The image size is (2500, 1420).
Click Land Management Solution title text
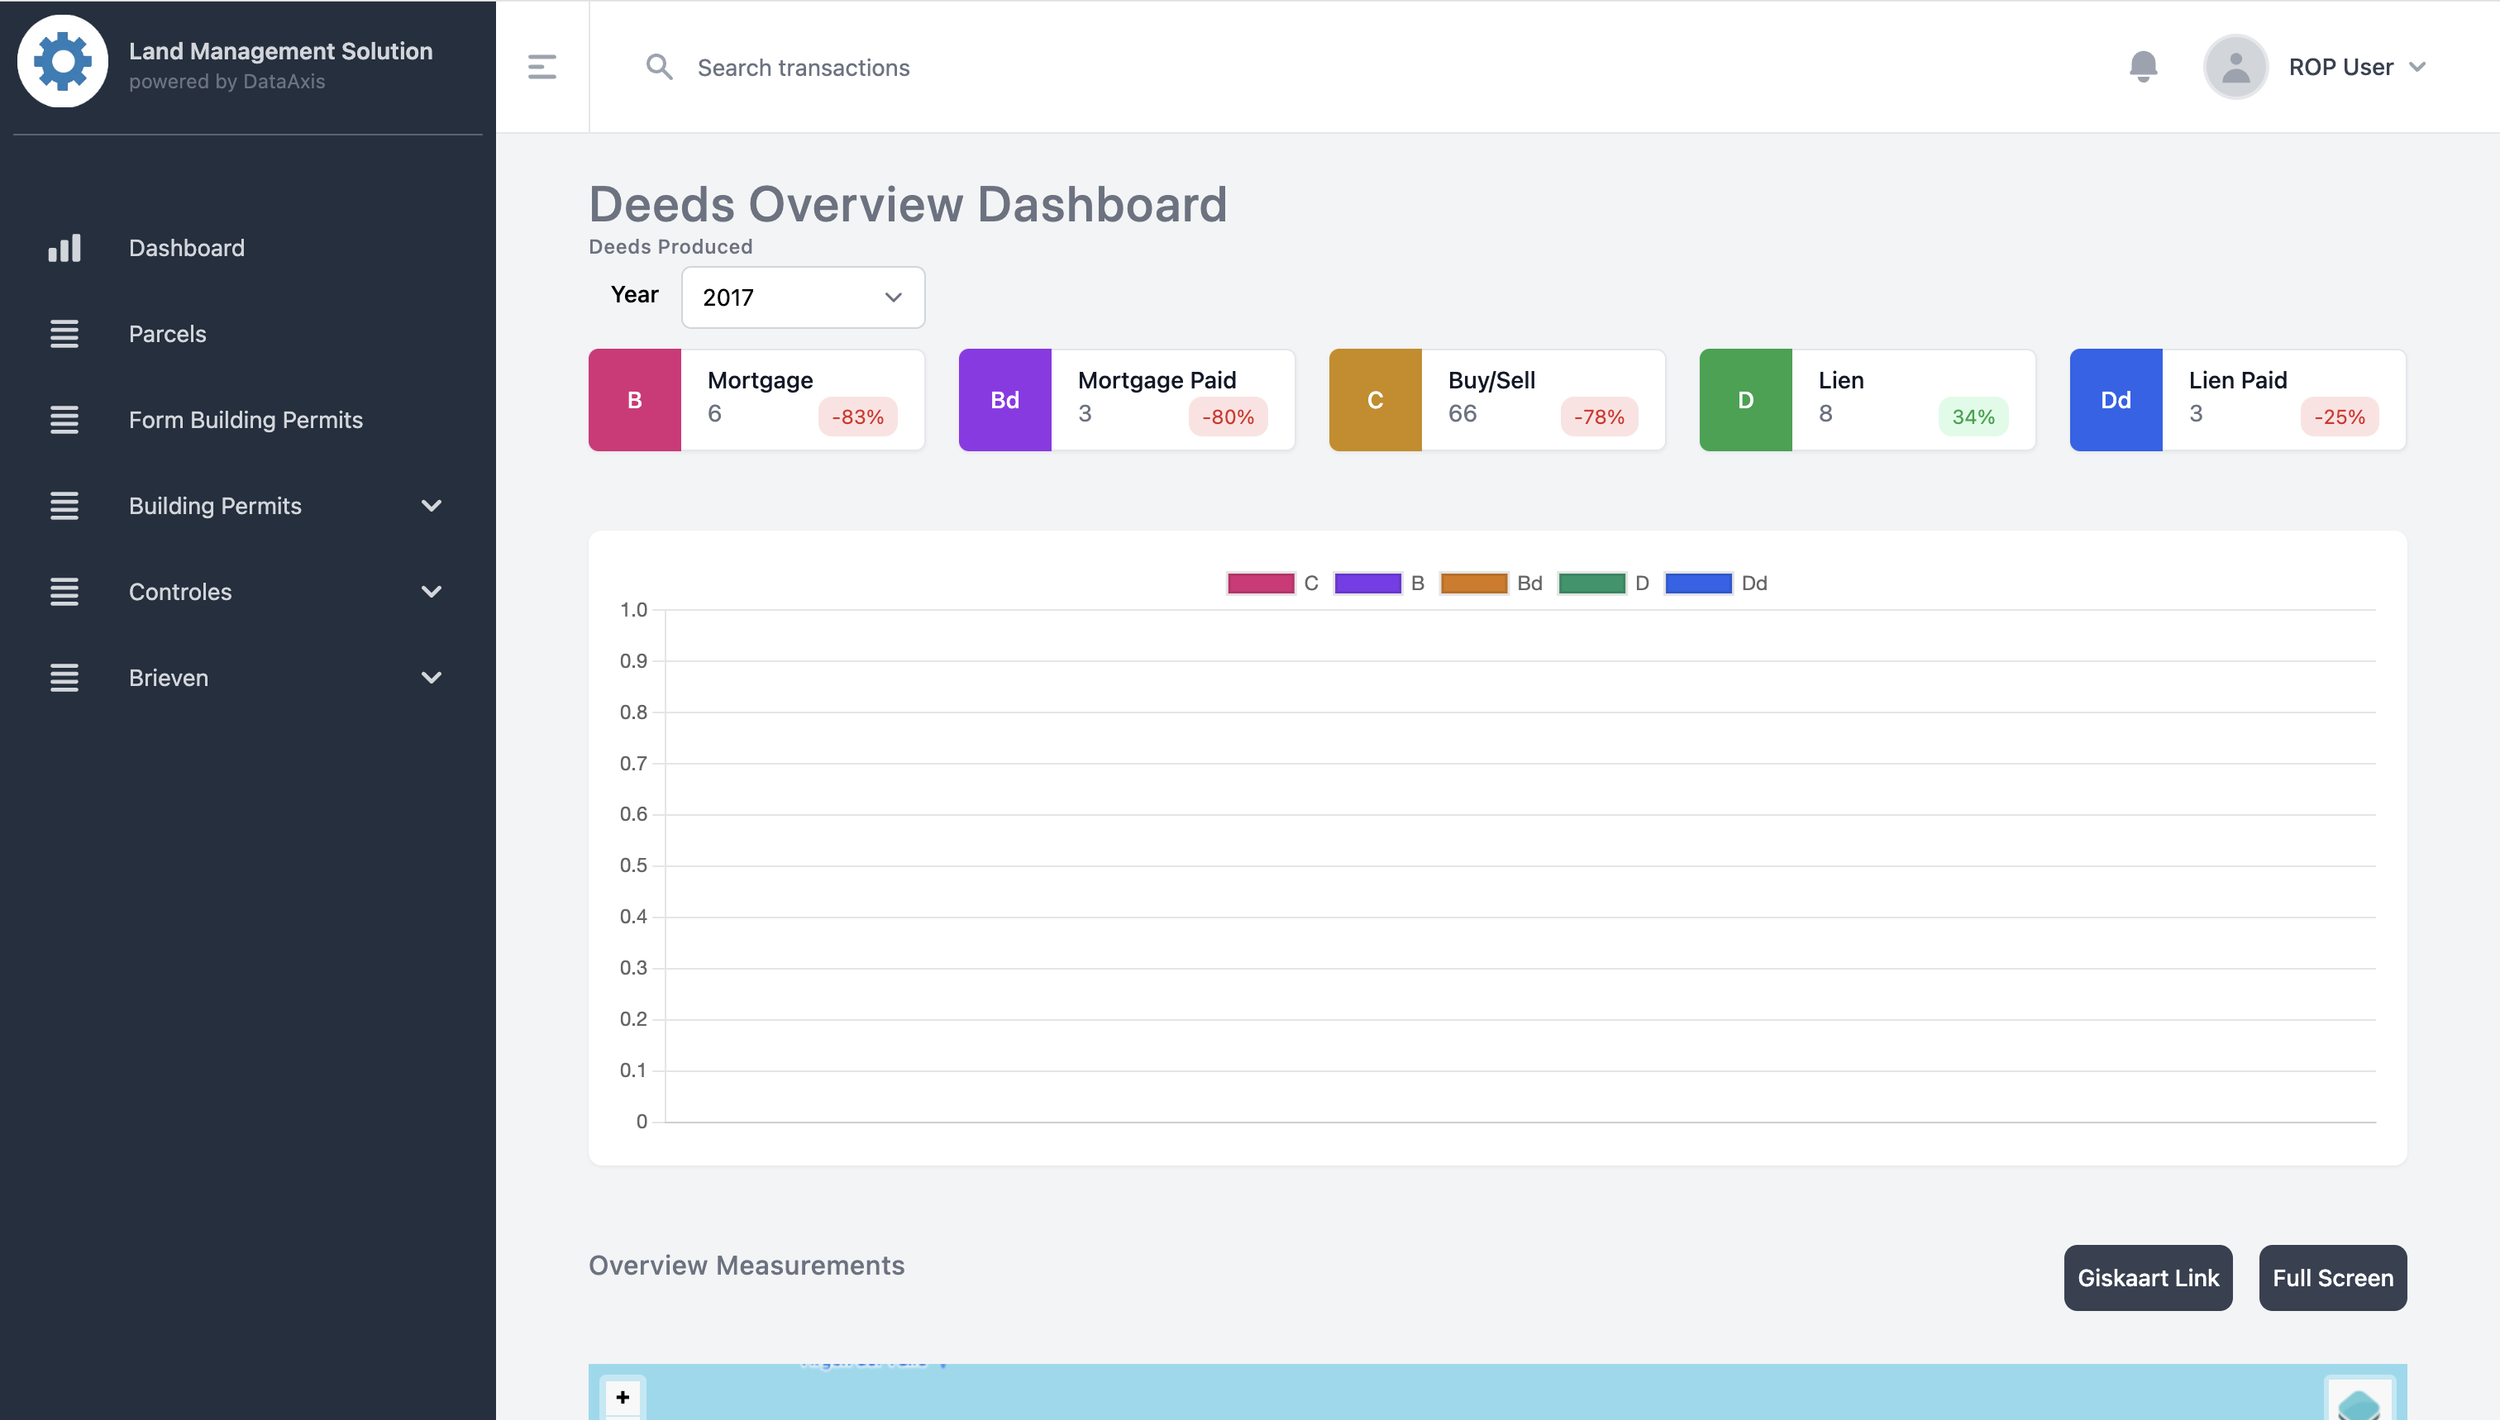coord(281,51)
